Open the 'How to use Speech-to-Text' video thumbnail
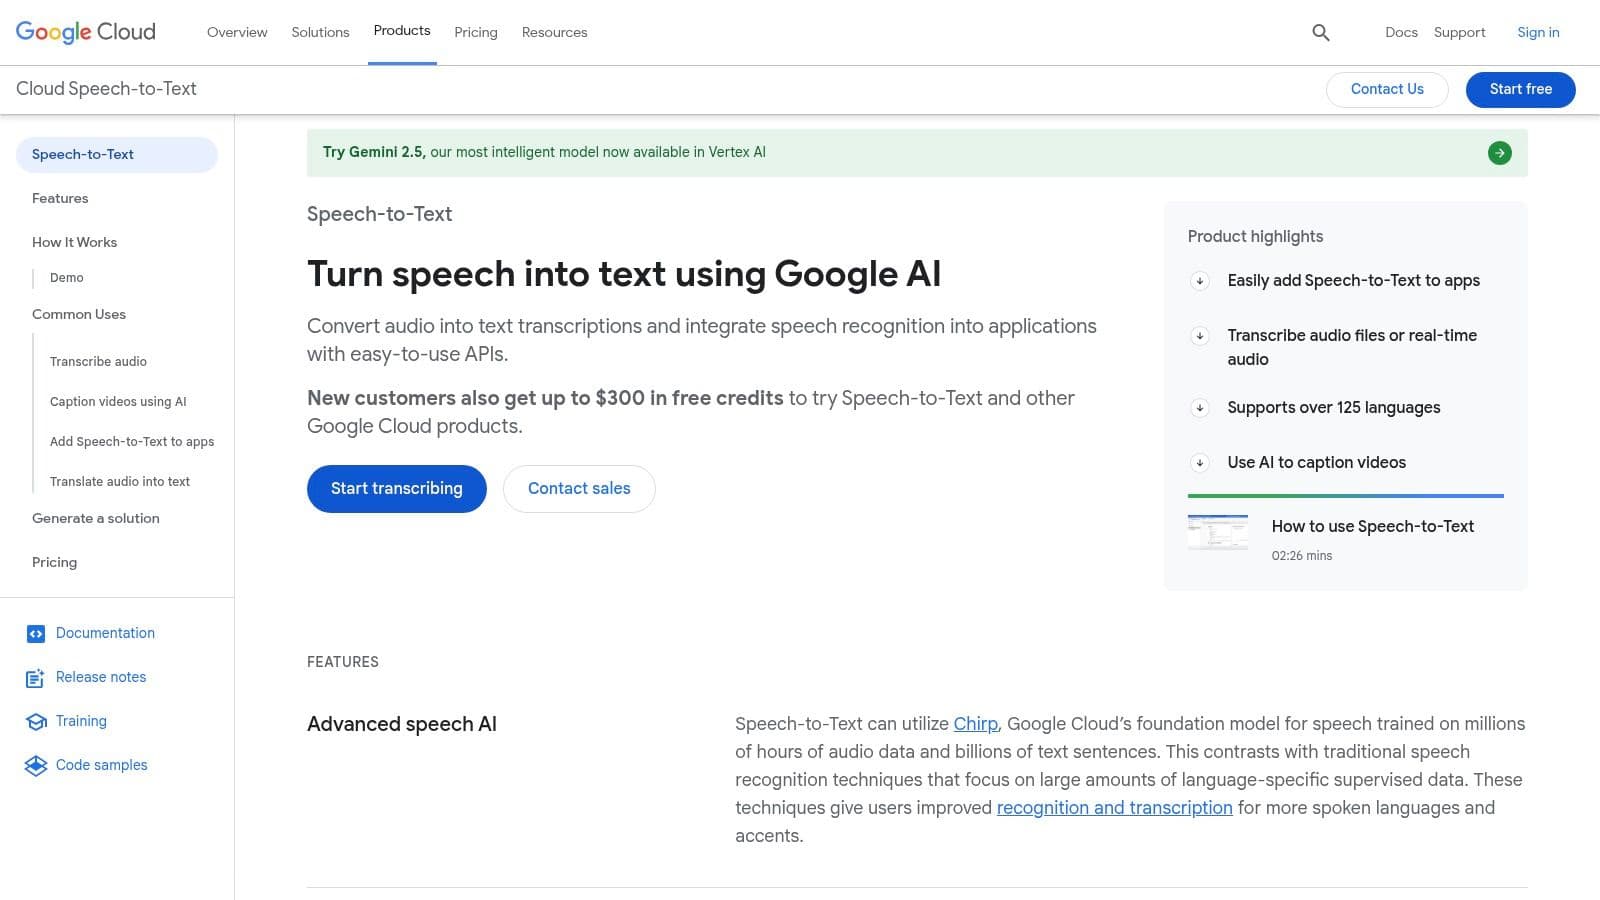 click(1218, 533)
